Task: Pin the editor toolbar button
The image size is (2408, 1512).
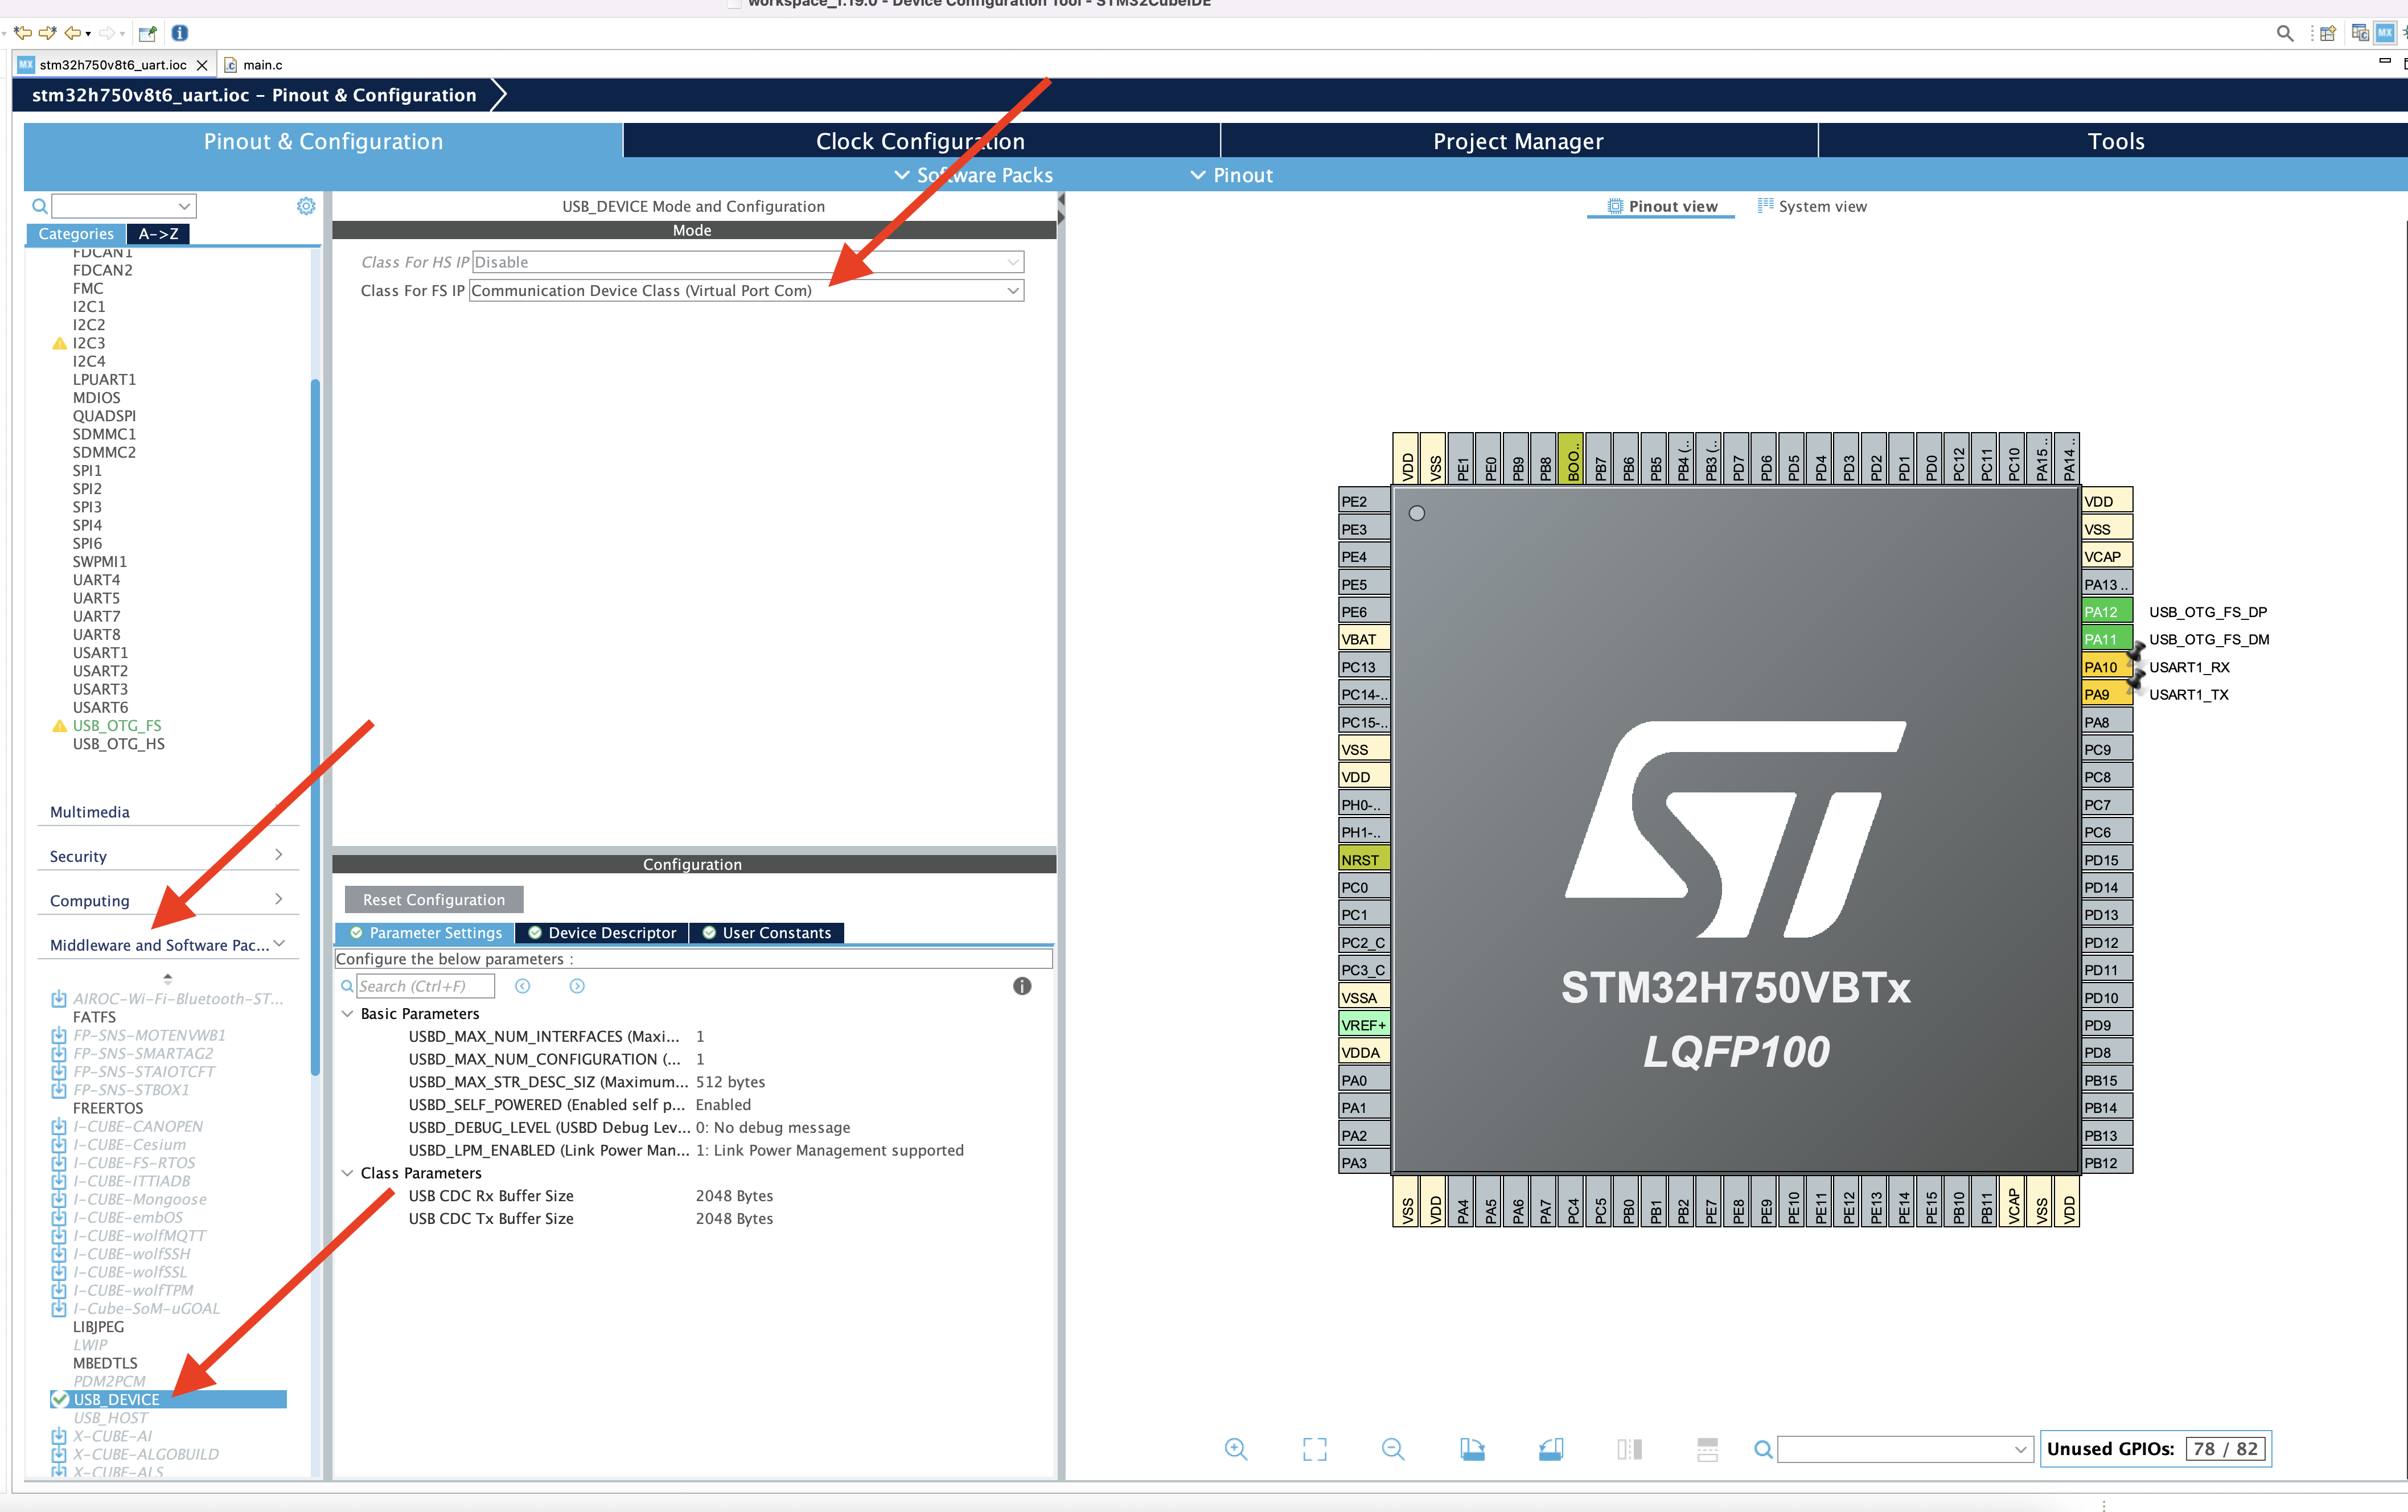Action: 148,33
